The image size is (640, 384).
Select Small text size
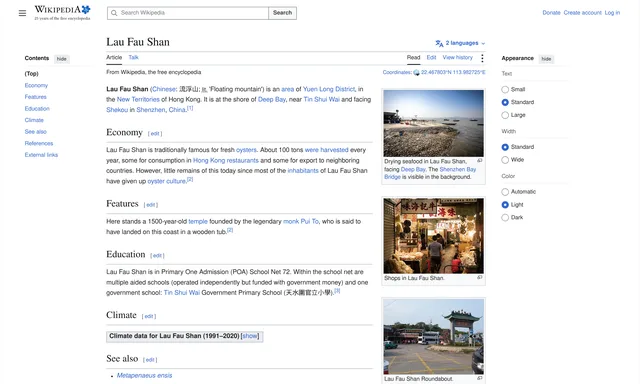[505, 89]
